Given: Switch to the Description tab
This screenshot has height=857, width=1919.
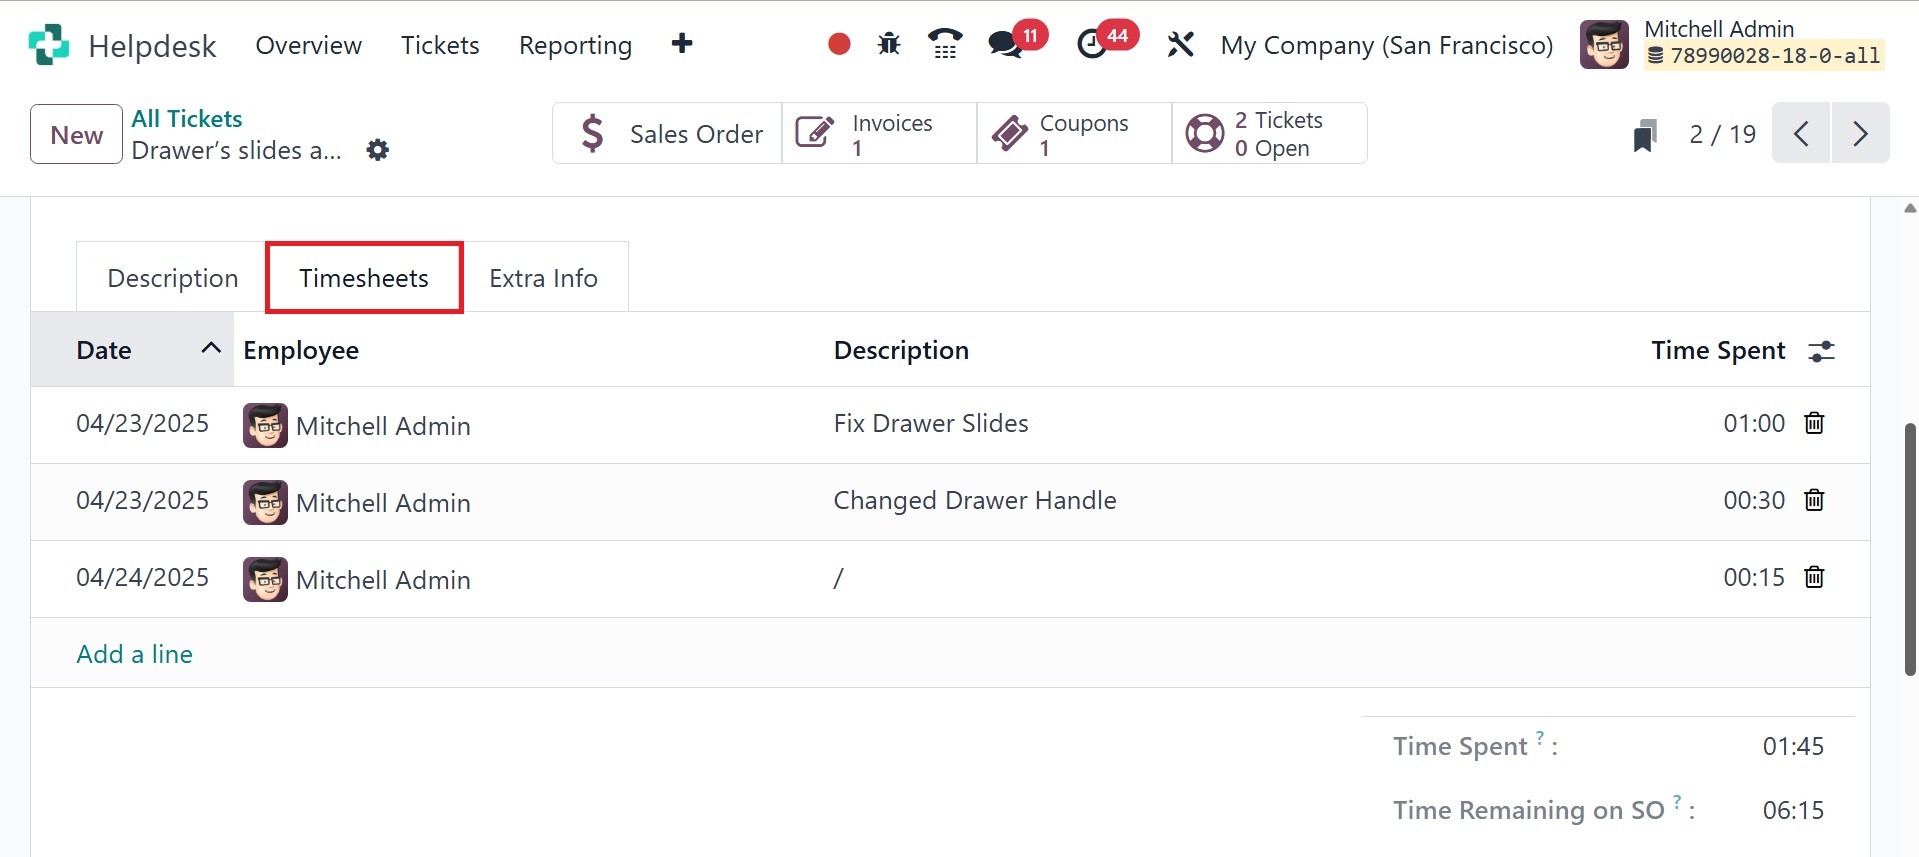Looking at the screenshot, I should [172, 278].
